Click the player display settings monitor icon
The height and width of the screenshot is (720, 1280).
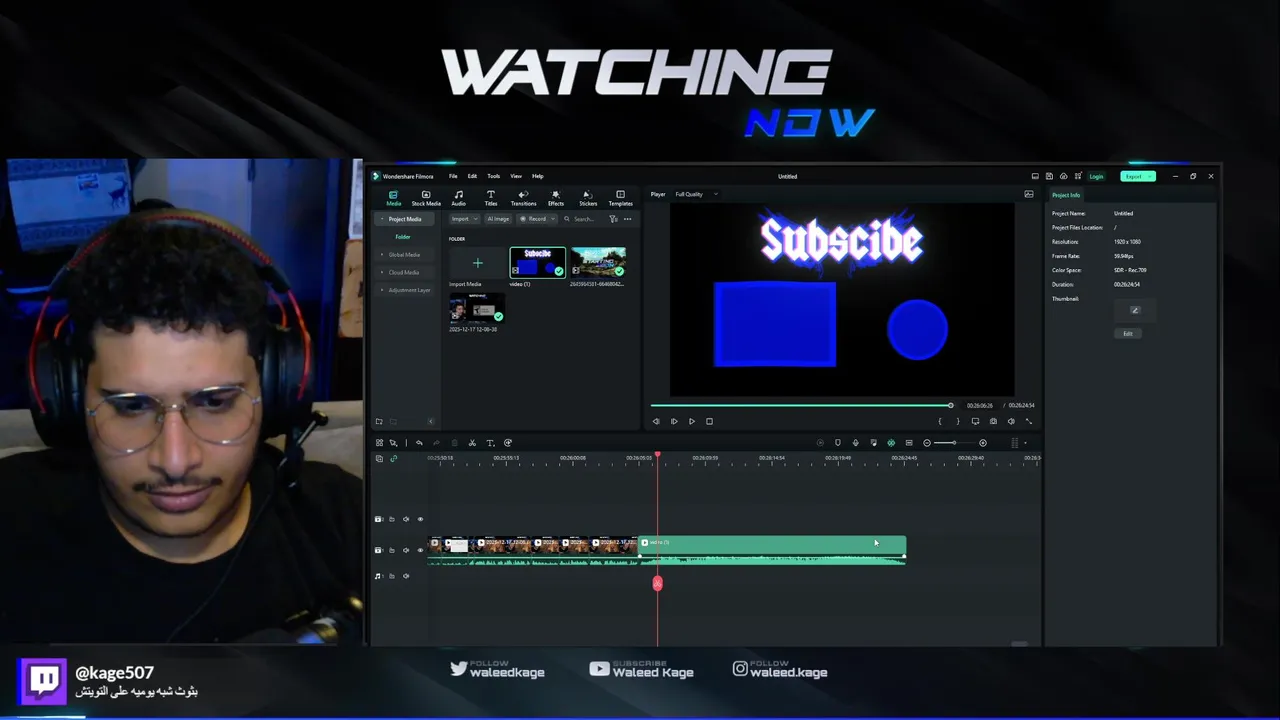pyautogui.click(x=975, y=421)
